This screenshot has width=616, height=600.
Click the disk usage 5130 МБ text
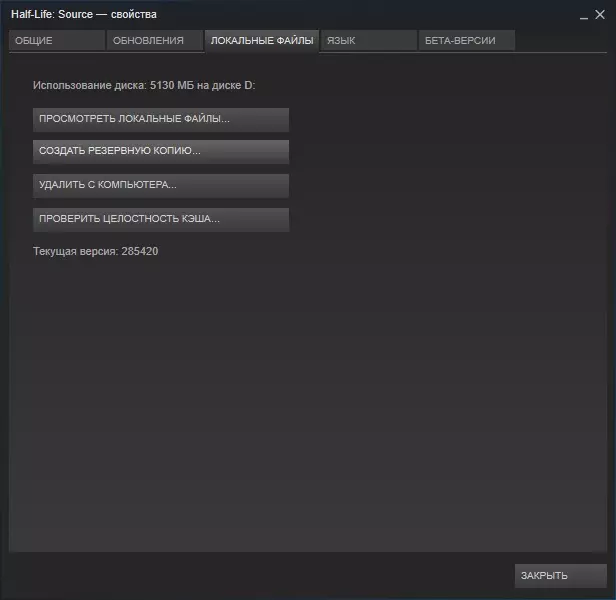[x=144, y=85]
